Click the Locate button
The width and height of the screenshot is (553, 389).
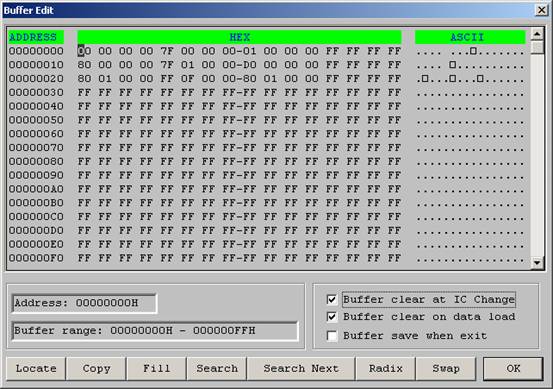point(36,369)
